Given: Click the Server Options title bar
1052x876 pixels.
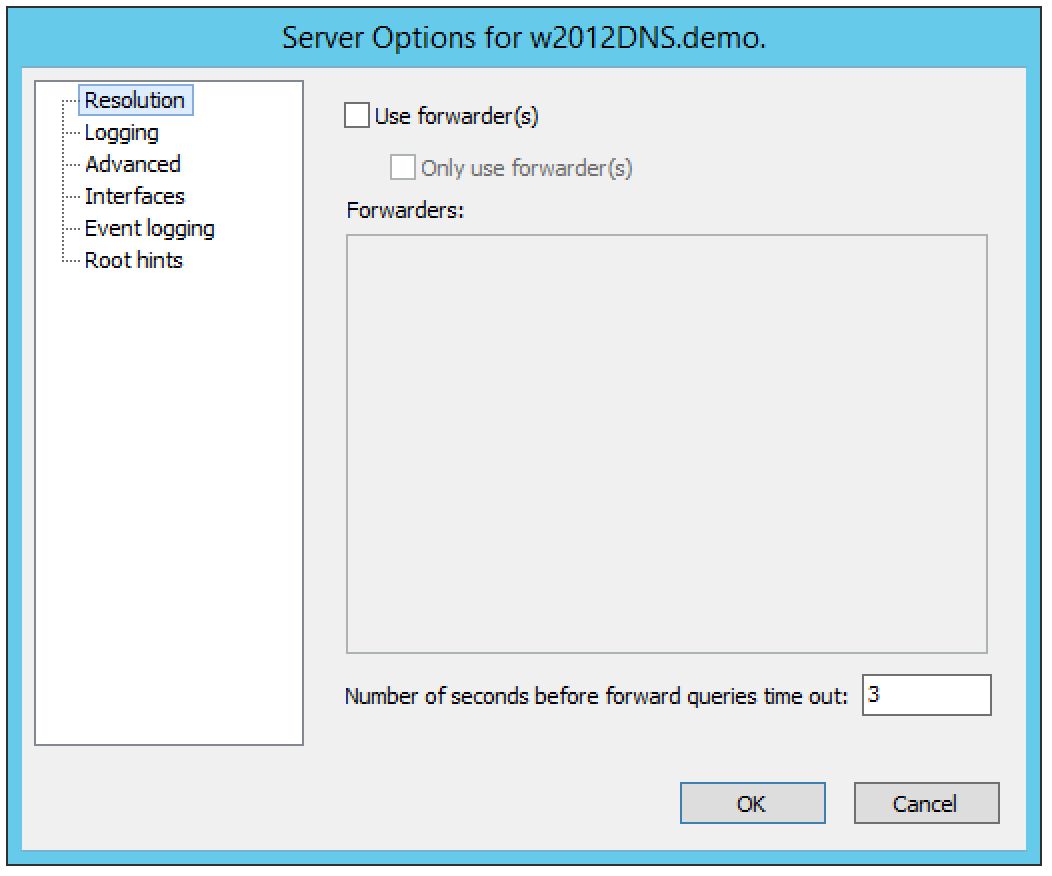Looking at the screenshot, I should pos(525,38).
